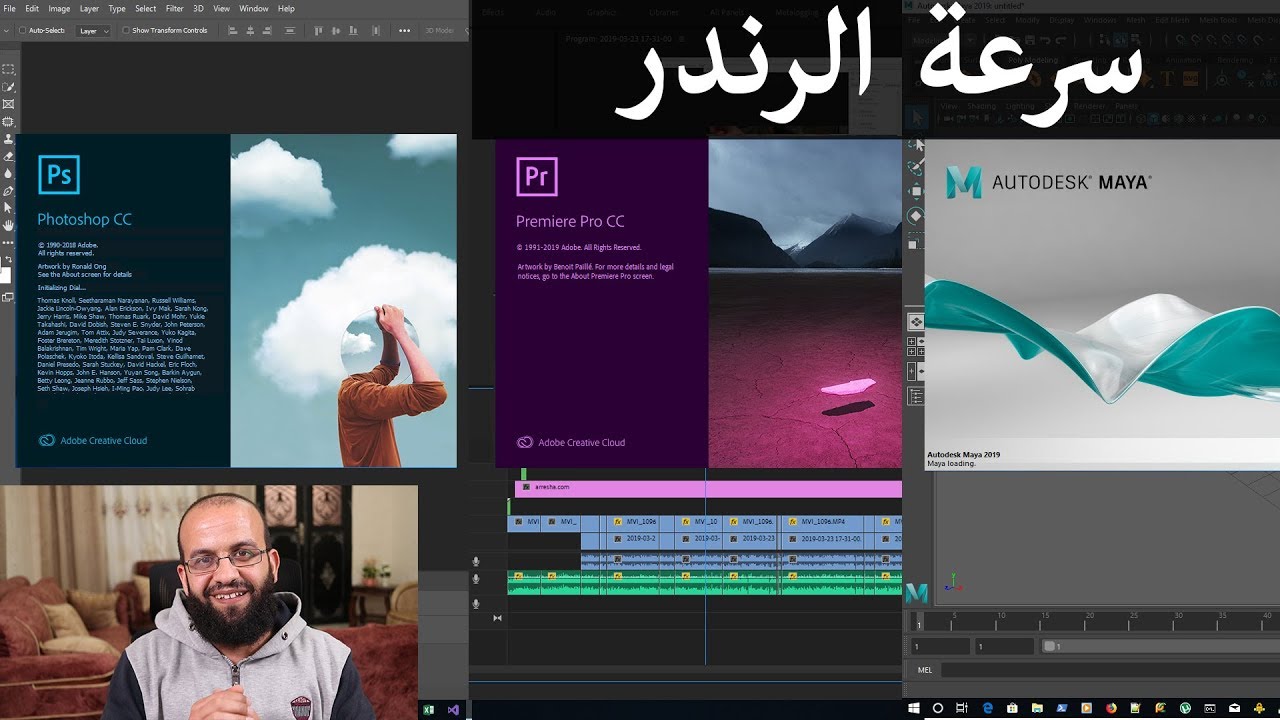Select the Hand tool
This screenshot has height=720, width=1280.
pyautogui.click(x=8, y=225)
